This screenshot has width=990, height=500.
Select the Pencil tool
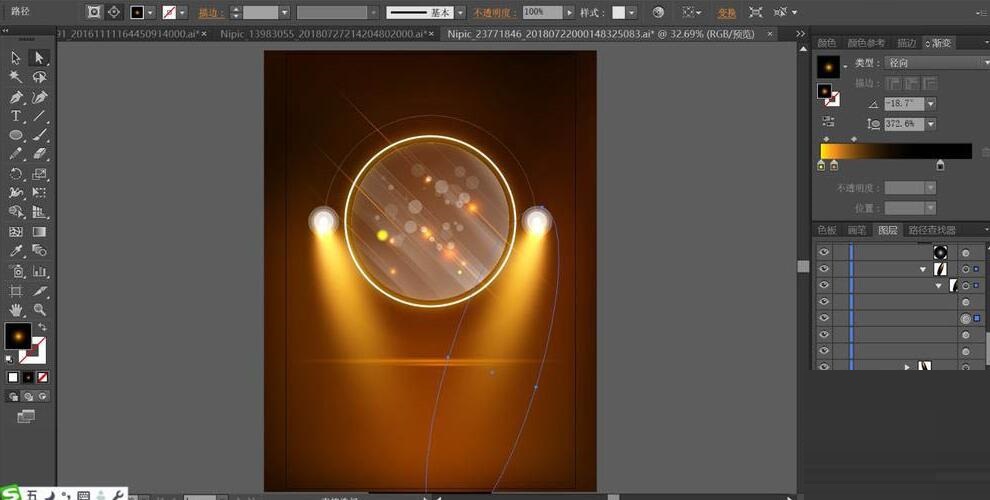tap(16, 154)
